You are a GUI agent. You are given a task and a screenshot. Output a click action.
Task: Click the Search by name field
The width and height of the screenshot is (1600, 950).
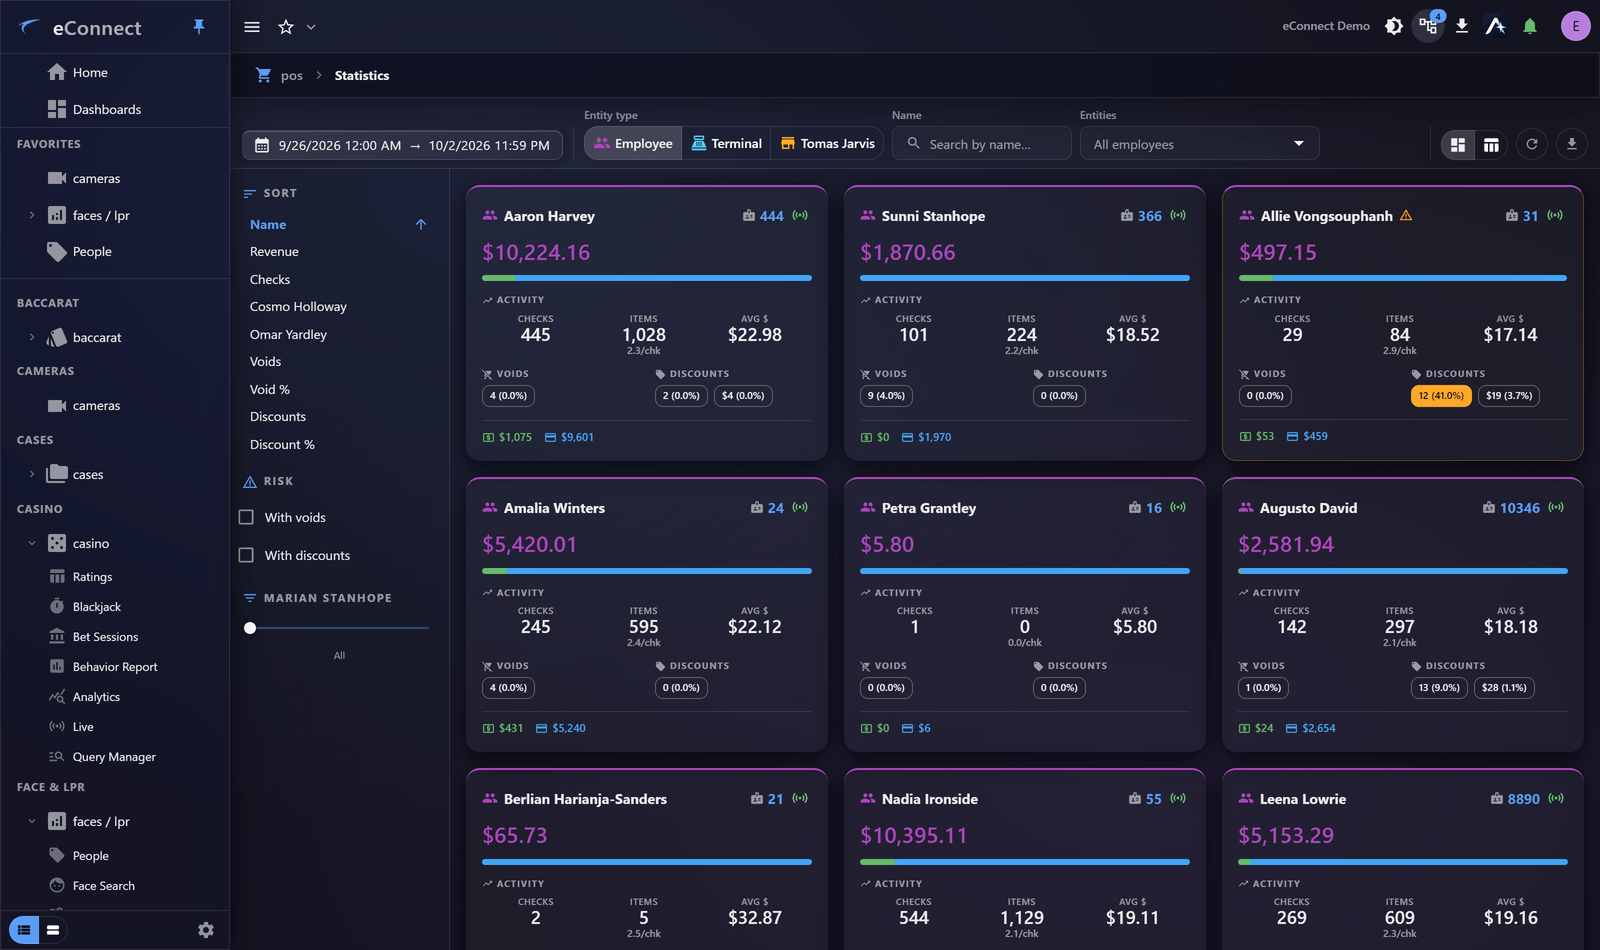tap(982, 144)
